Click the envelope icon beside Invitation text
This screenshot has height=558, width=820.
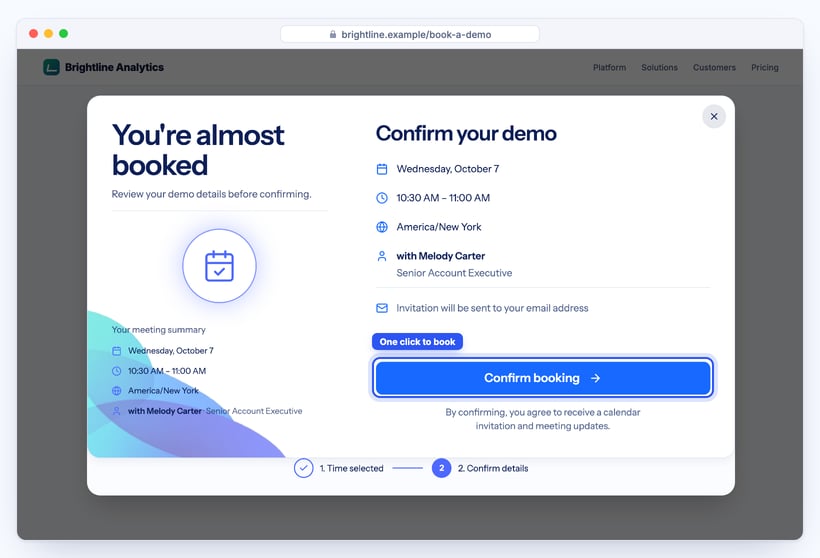(382, 308)
